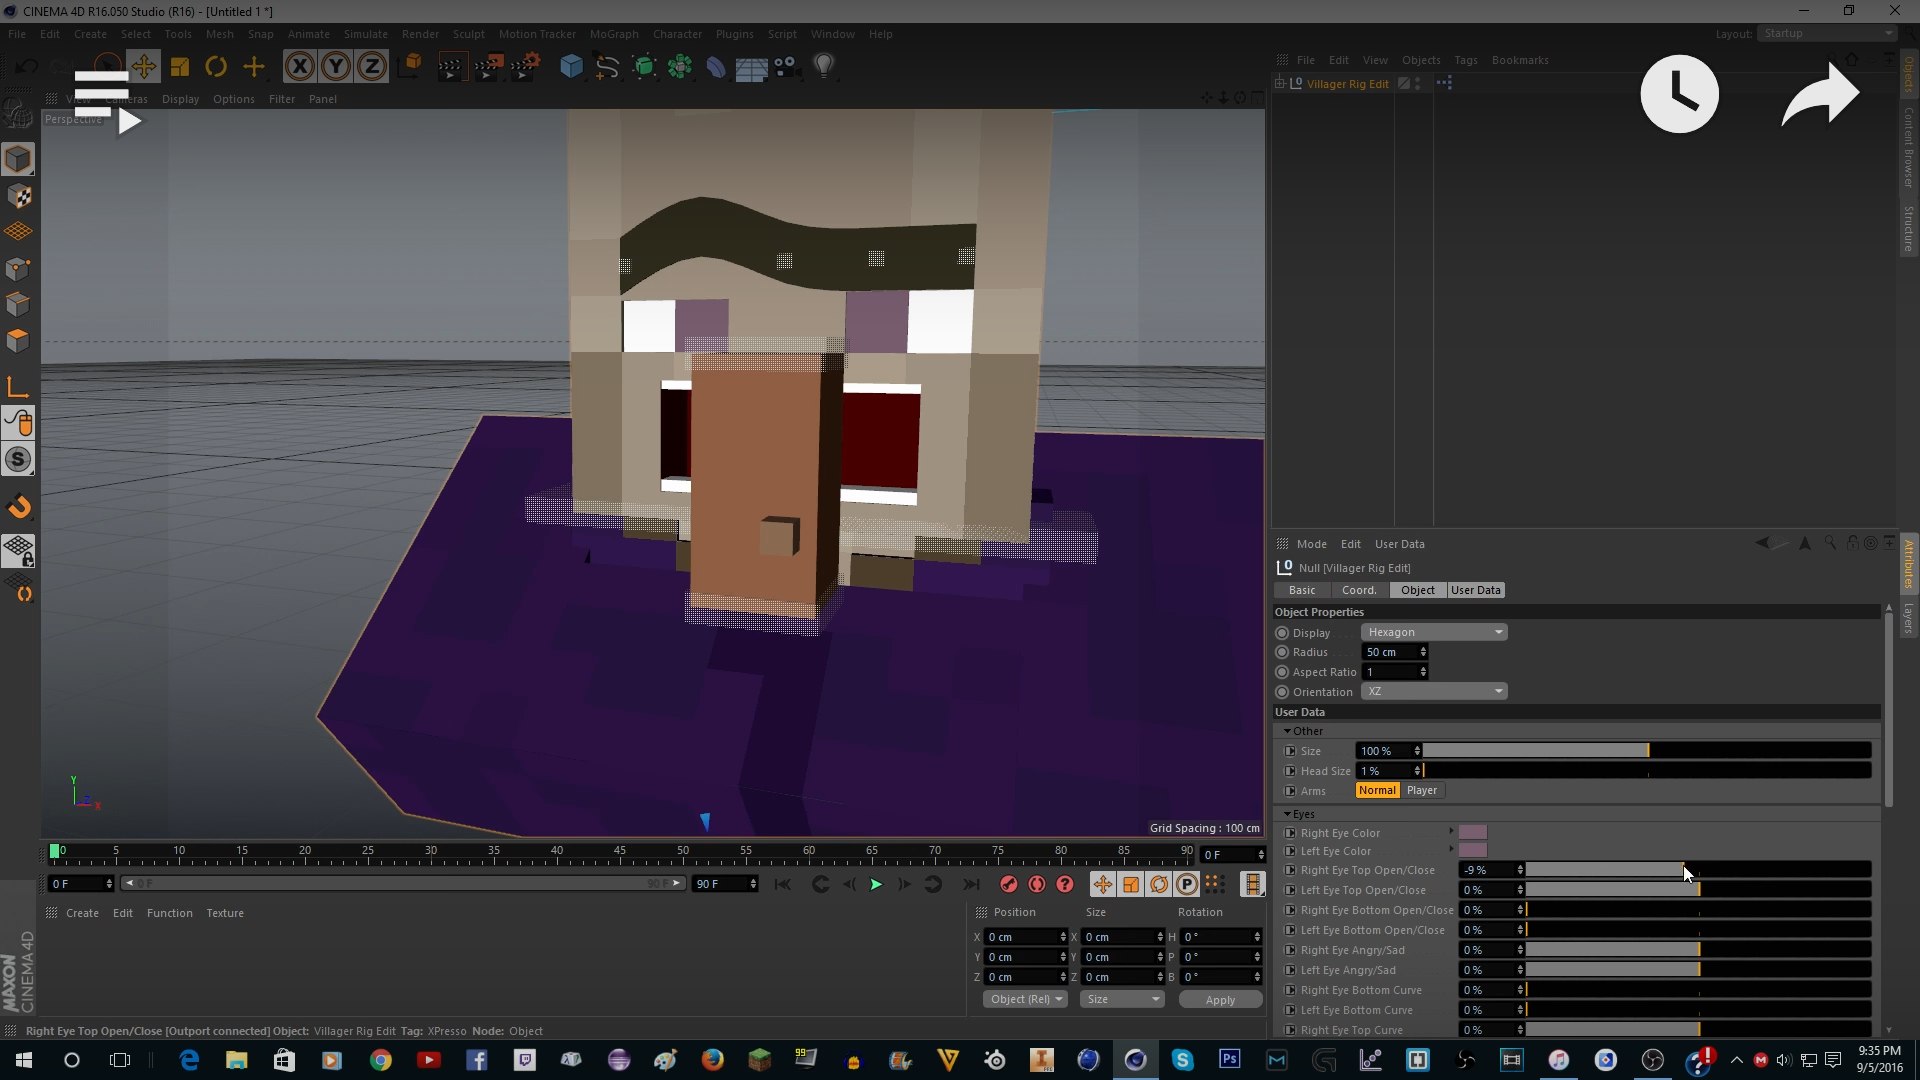Open Edit Render Settings gear clapperboard
This screenshot has height=1080, width=1920.
(525, 67)
